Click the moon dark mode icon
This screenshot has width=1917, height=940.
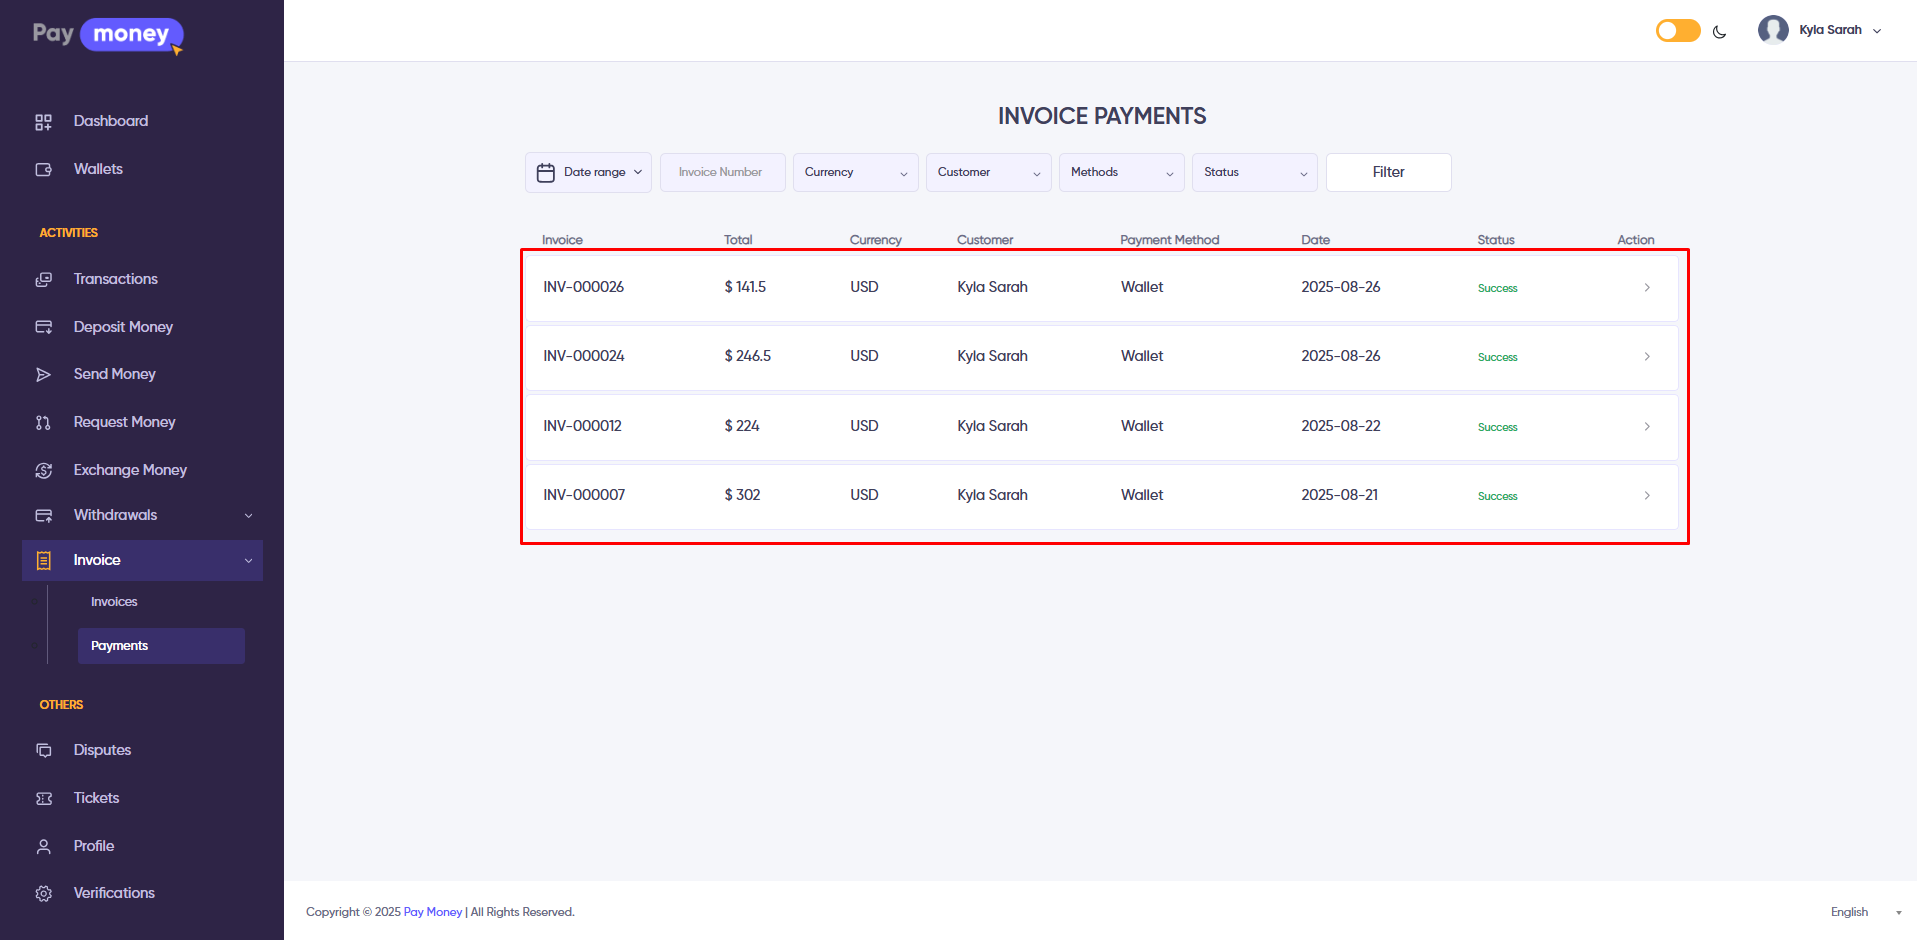[1719, 31]
